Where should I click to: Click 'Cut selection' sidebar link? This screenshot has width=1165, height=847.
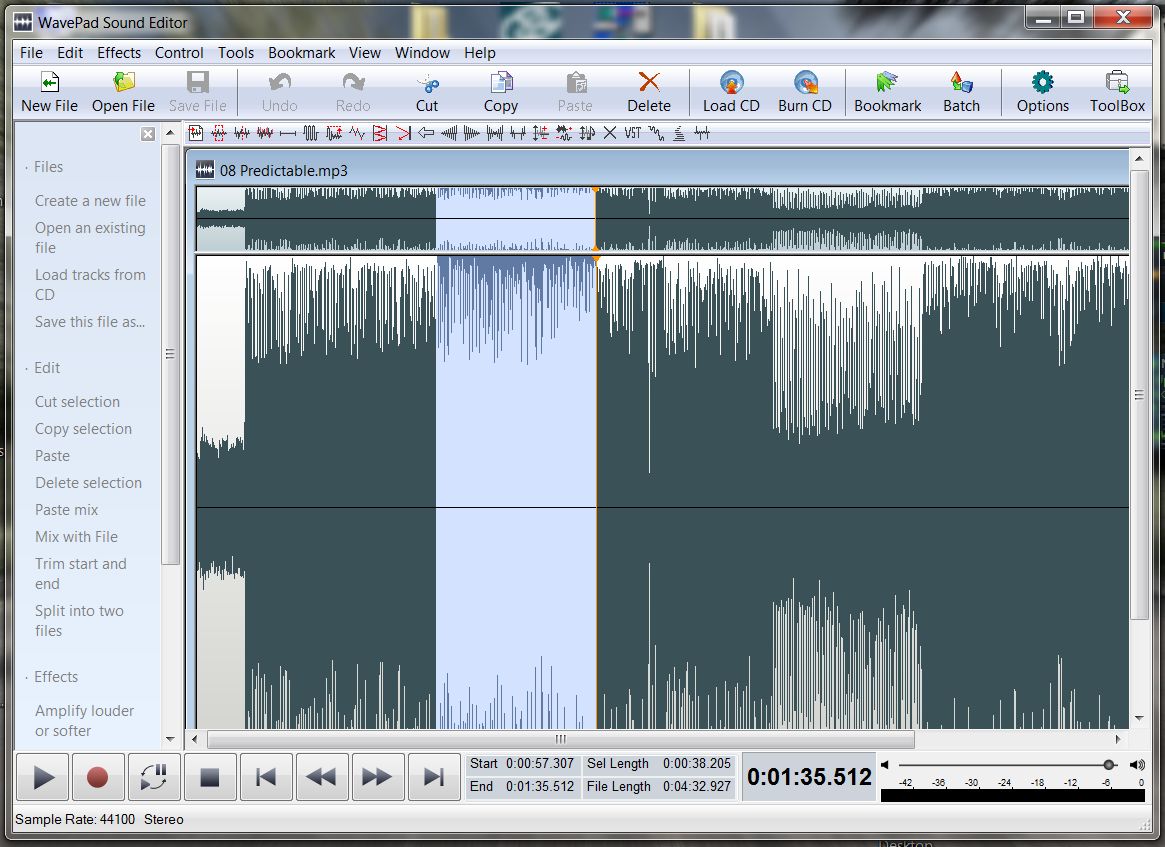(77, 402)
